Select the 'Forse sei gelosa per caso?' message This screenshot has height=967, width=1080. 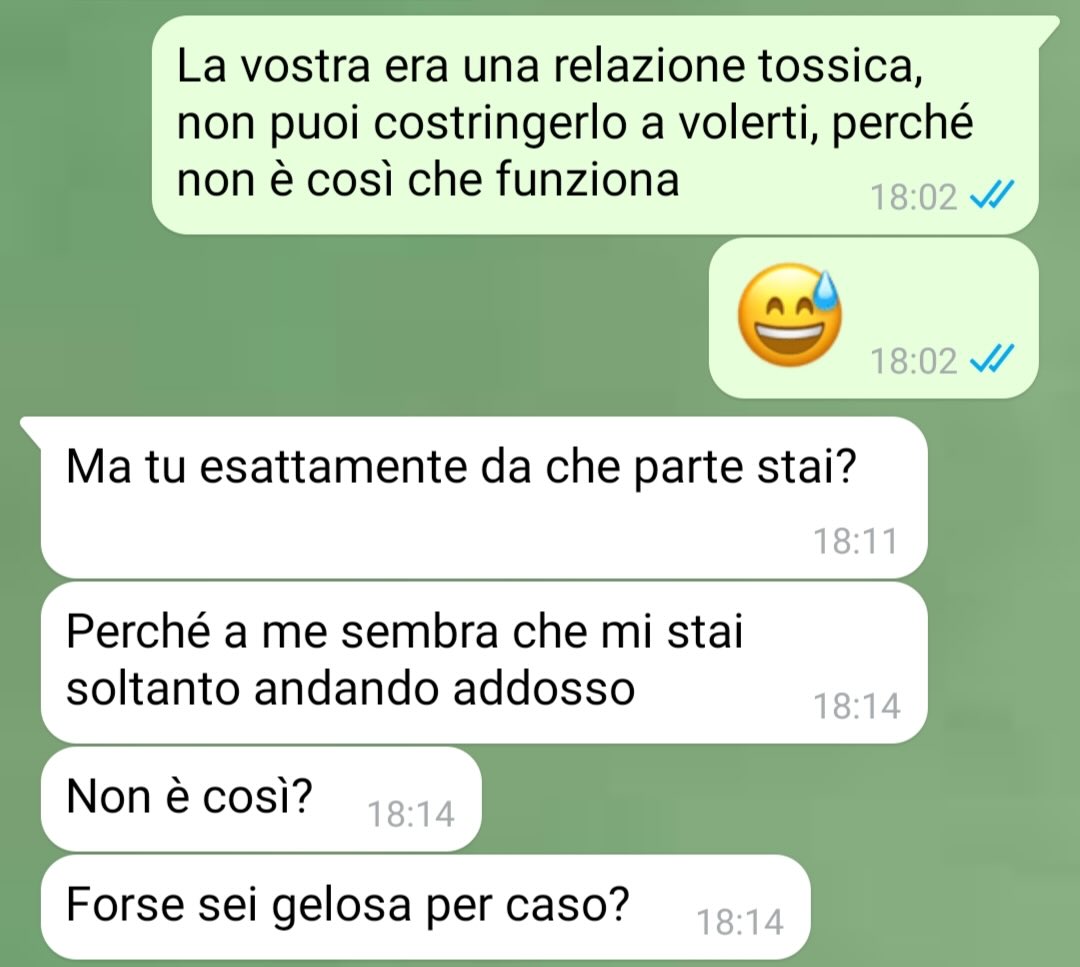click(x=426, y=907)
